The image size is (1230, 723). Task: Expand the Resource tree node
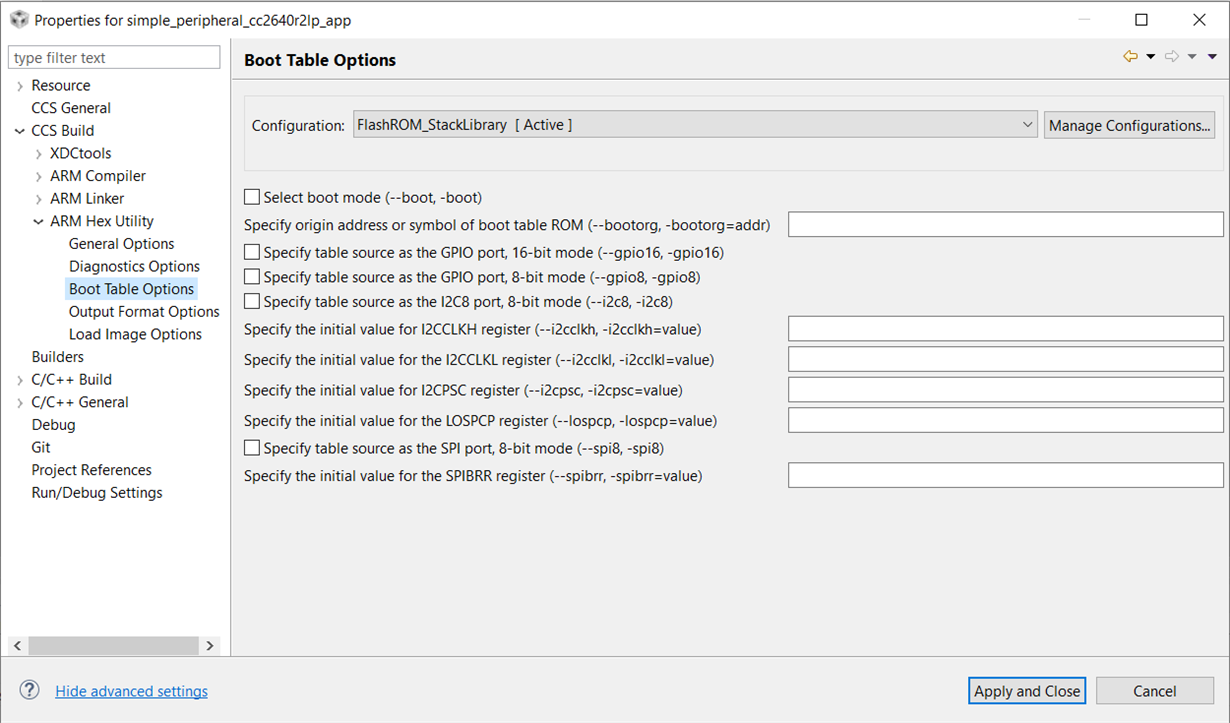click(x=19, y=86)
